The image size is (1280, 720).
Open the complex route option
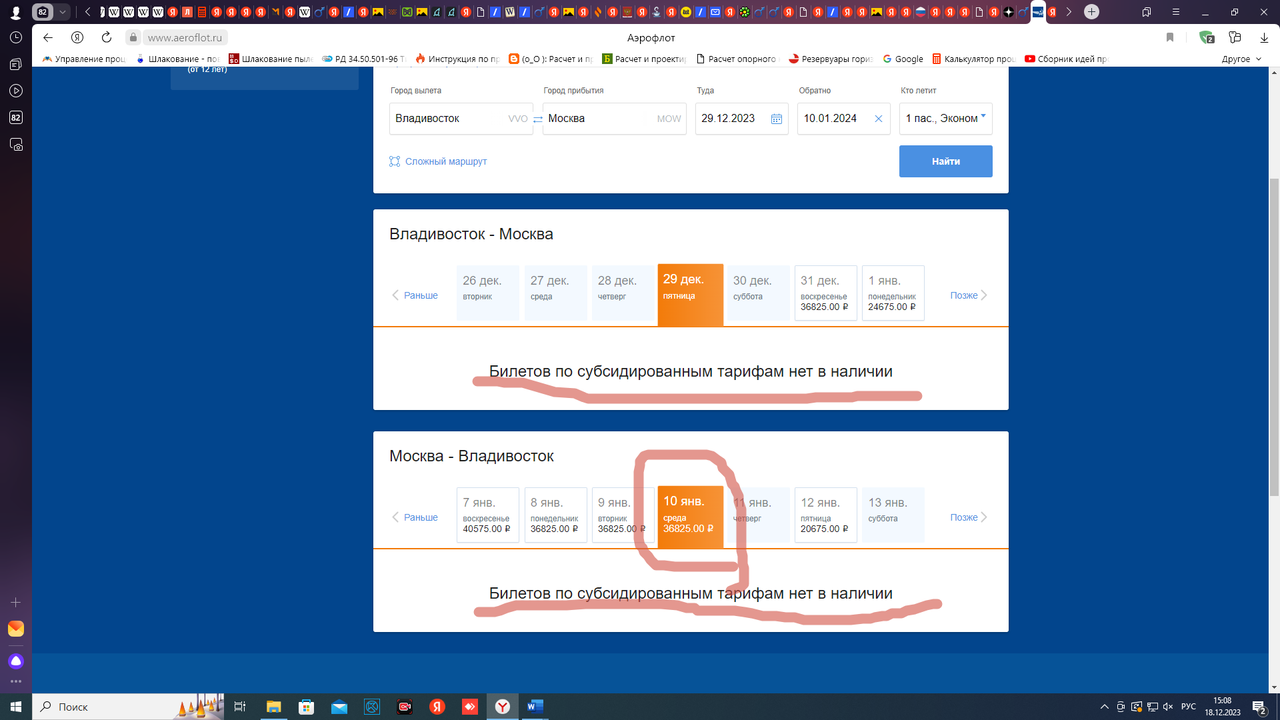[x=438, y=161]
